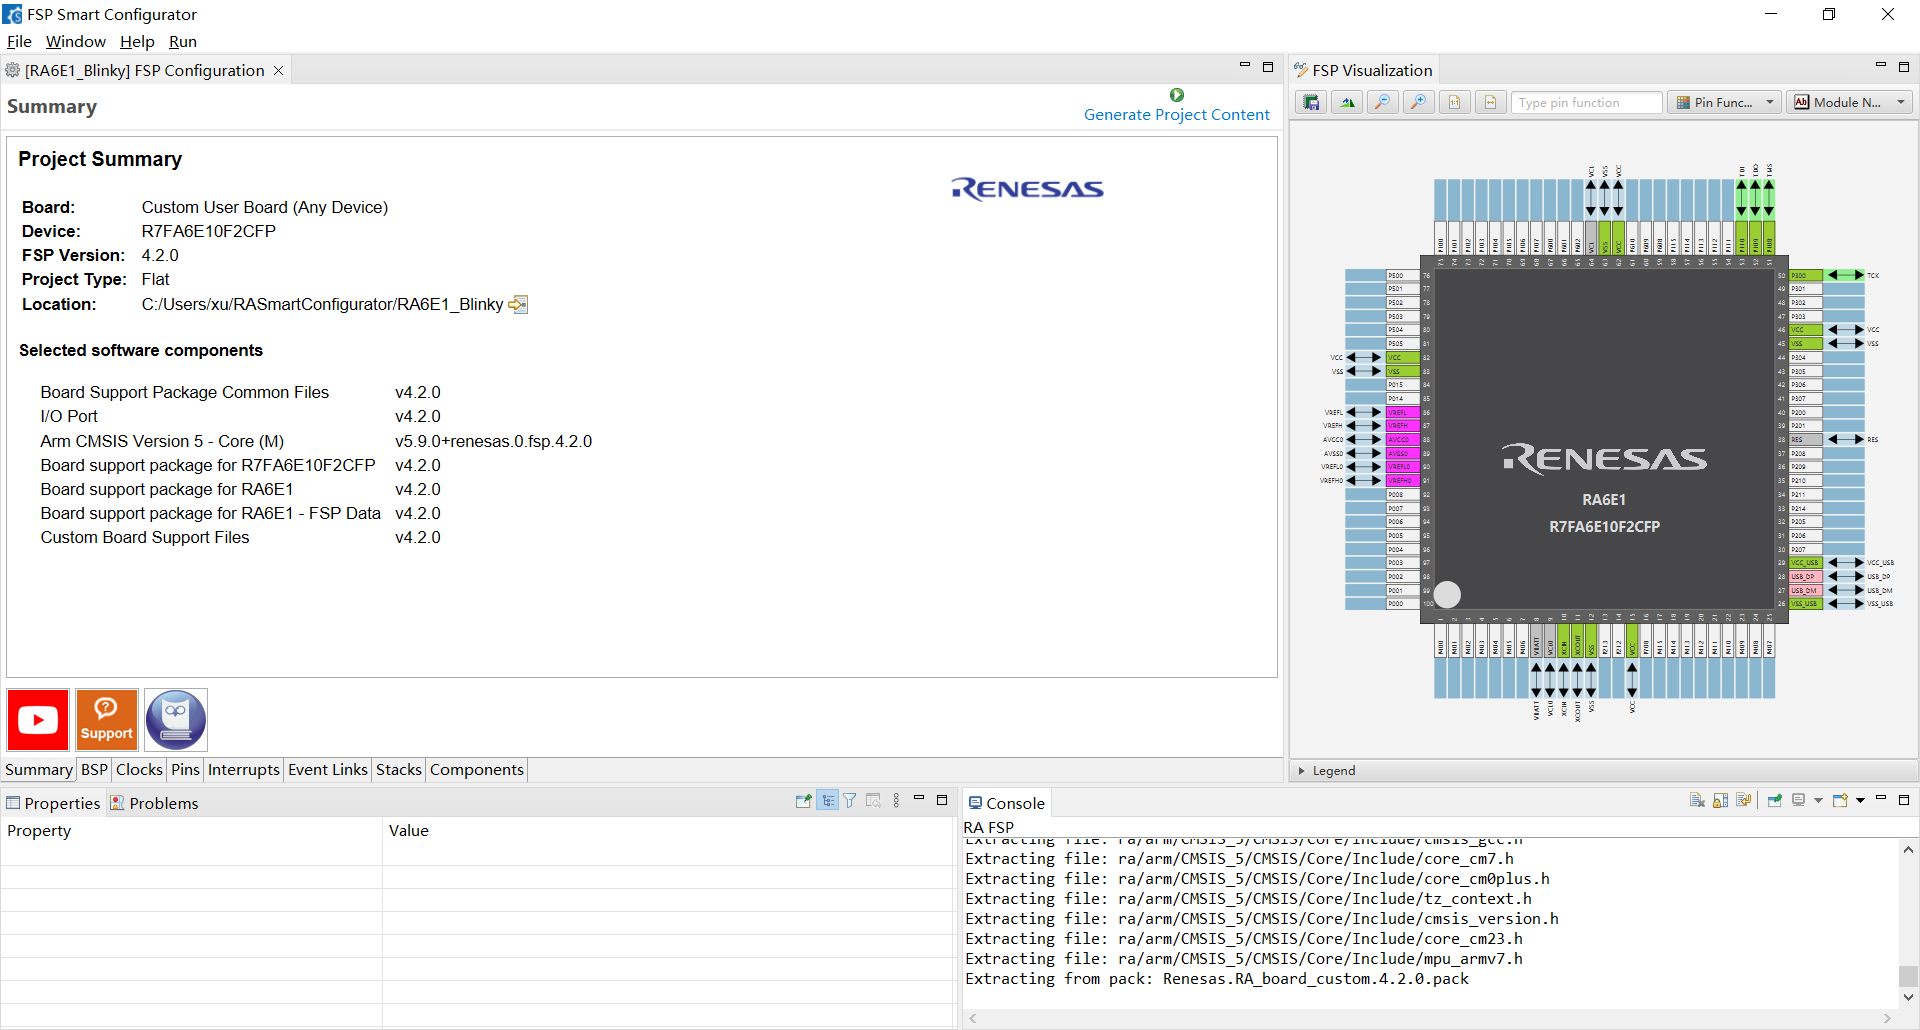Viewport: 1920px width, 1030px height.
Task: Maximize the Console pane
Action: [x=1904, y=799]
